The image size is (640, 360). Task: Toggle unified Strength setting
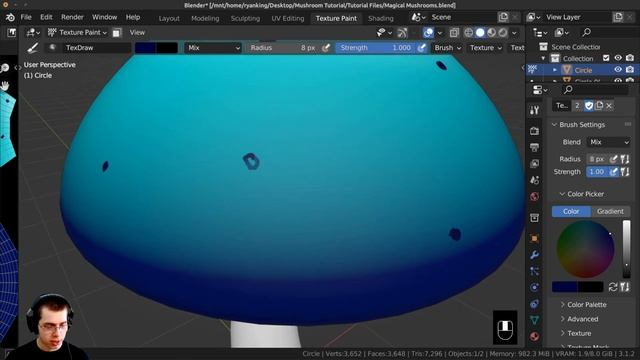625,172
